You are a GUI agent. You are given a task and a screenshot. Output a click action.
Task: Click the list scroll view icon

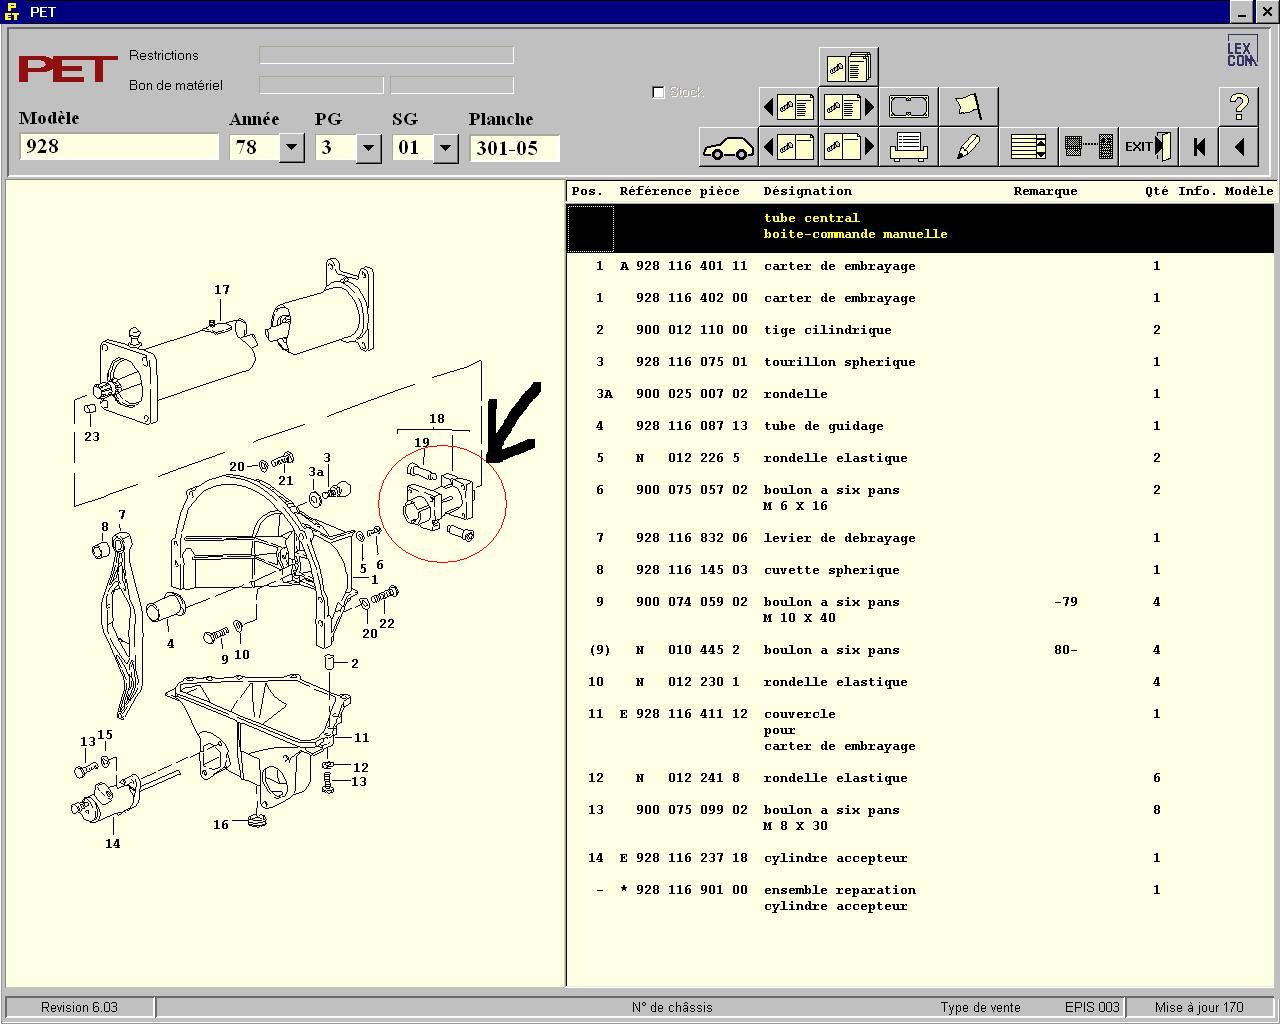1027,147
